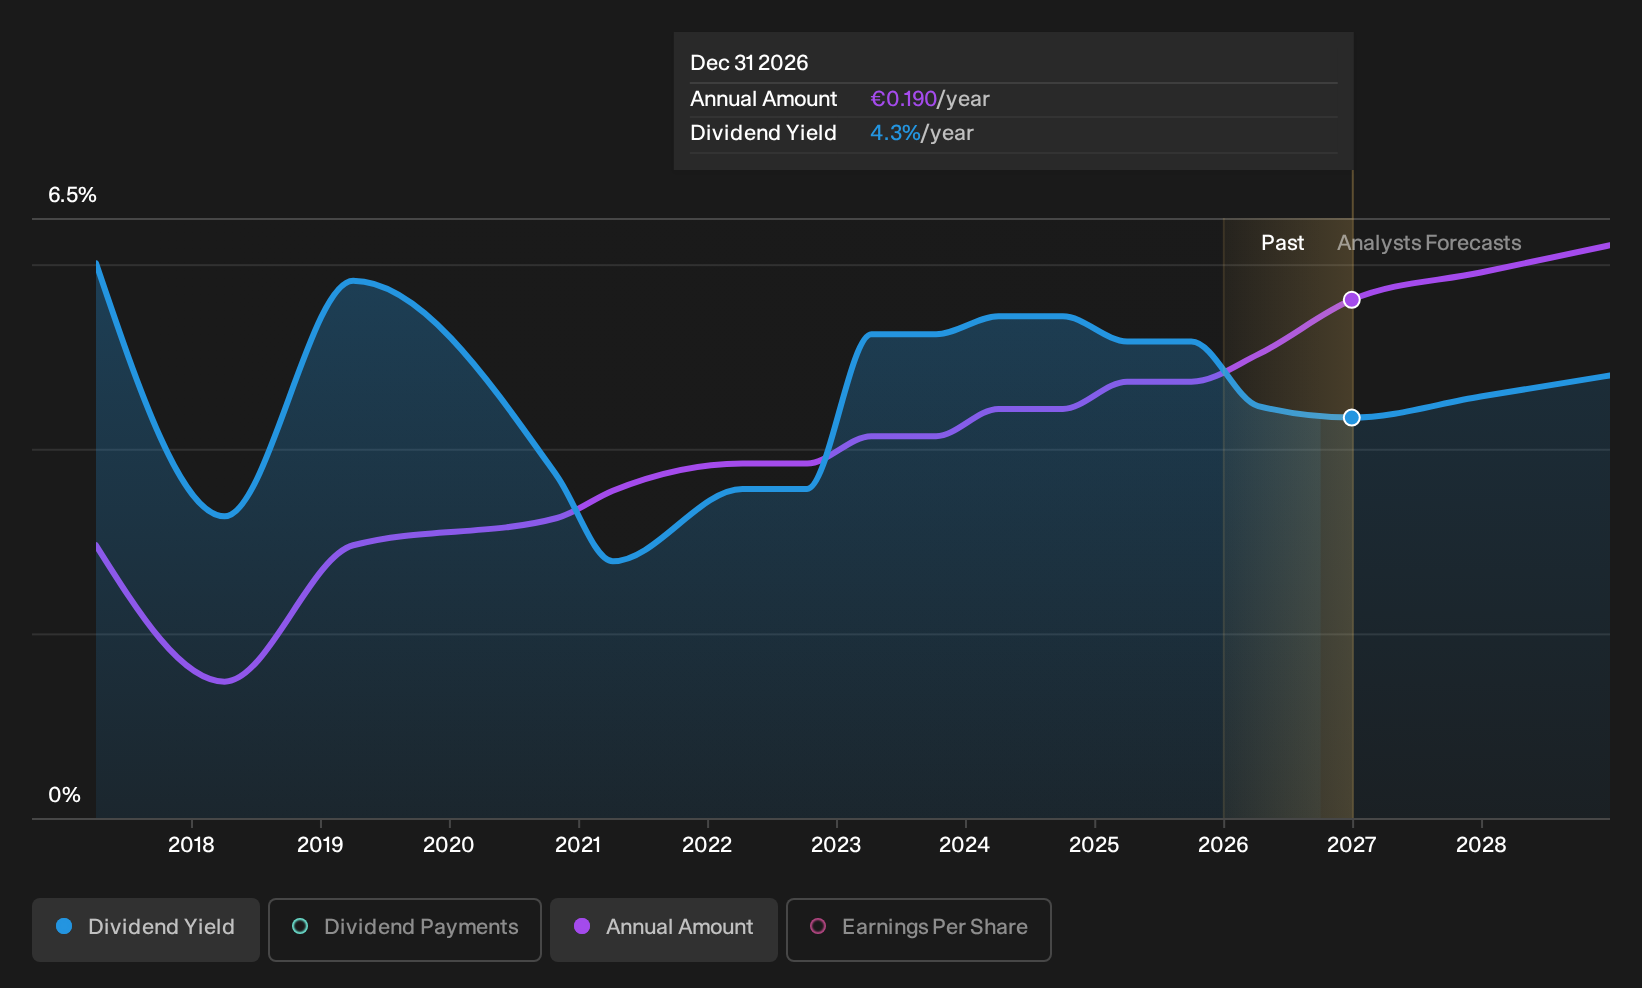The image size is (1642, 988).
Task: Toggle the Dividend Yield series
Action: tap(146, 929)
